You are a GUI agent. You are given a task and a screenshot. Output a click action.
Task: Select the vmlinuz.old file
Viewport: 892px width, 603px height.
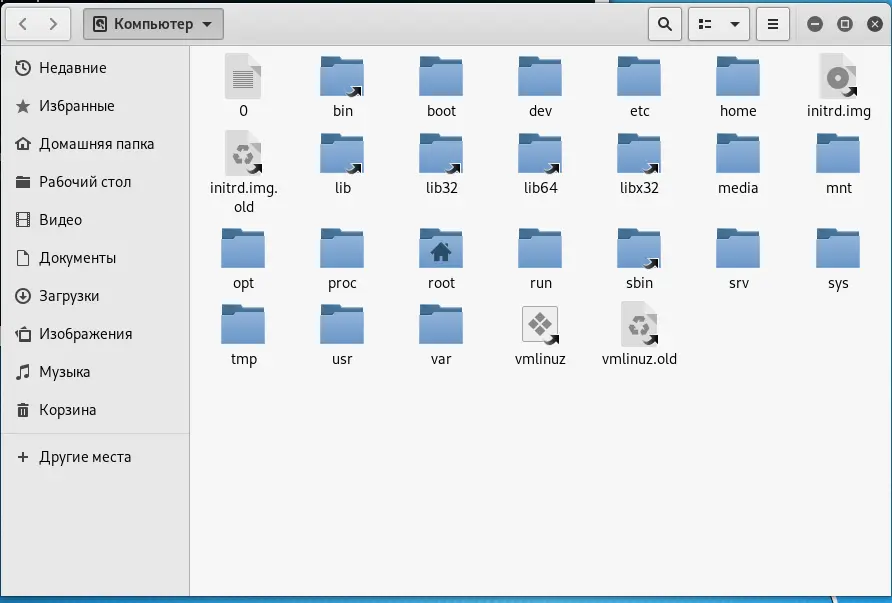pos(639,334)
